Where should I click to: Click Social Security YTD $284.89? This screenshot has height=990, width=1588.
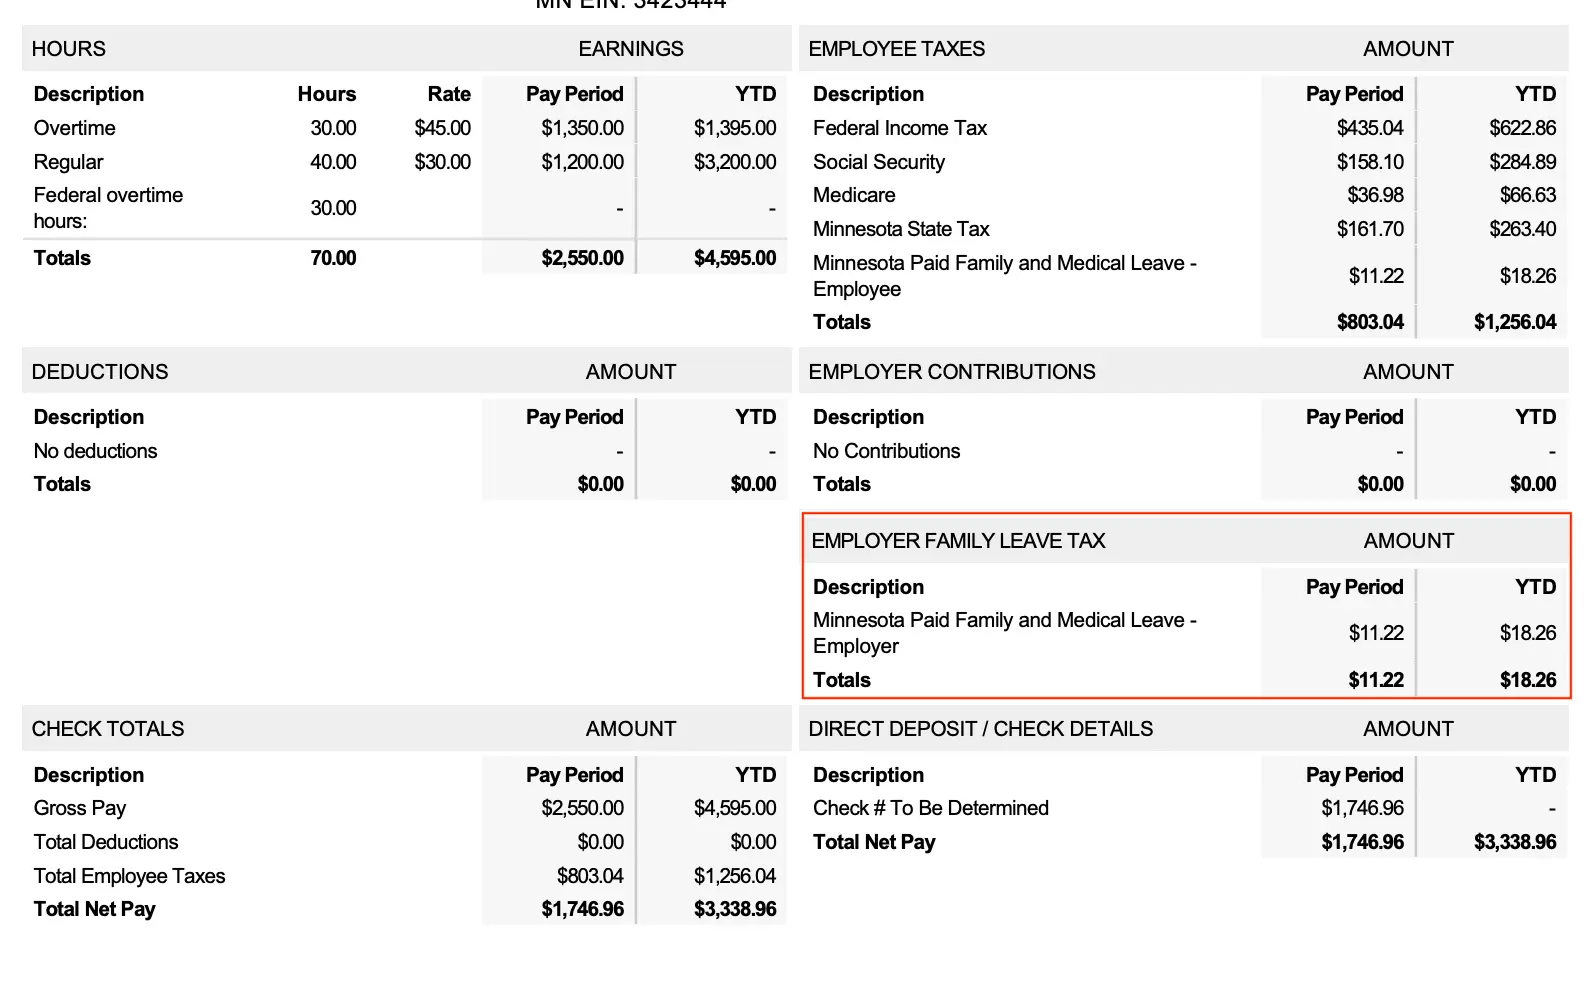tap(1522, 162)
